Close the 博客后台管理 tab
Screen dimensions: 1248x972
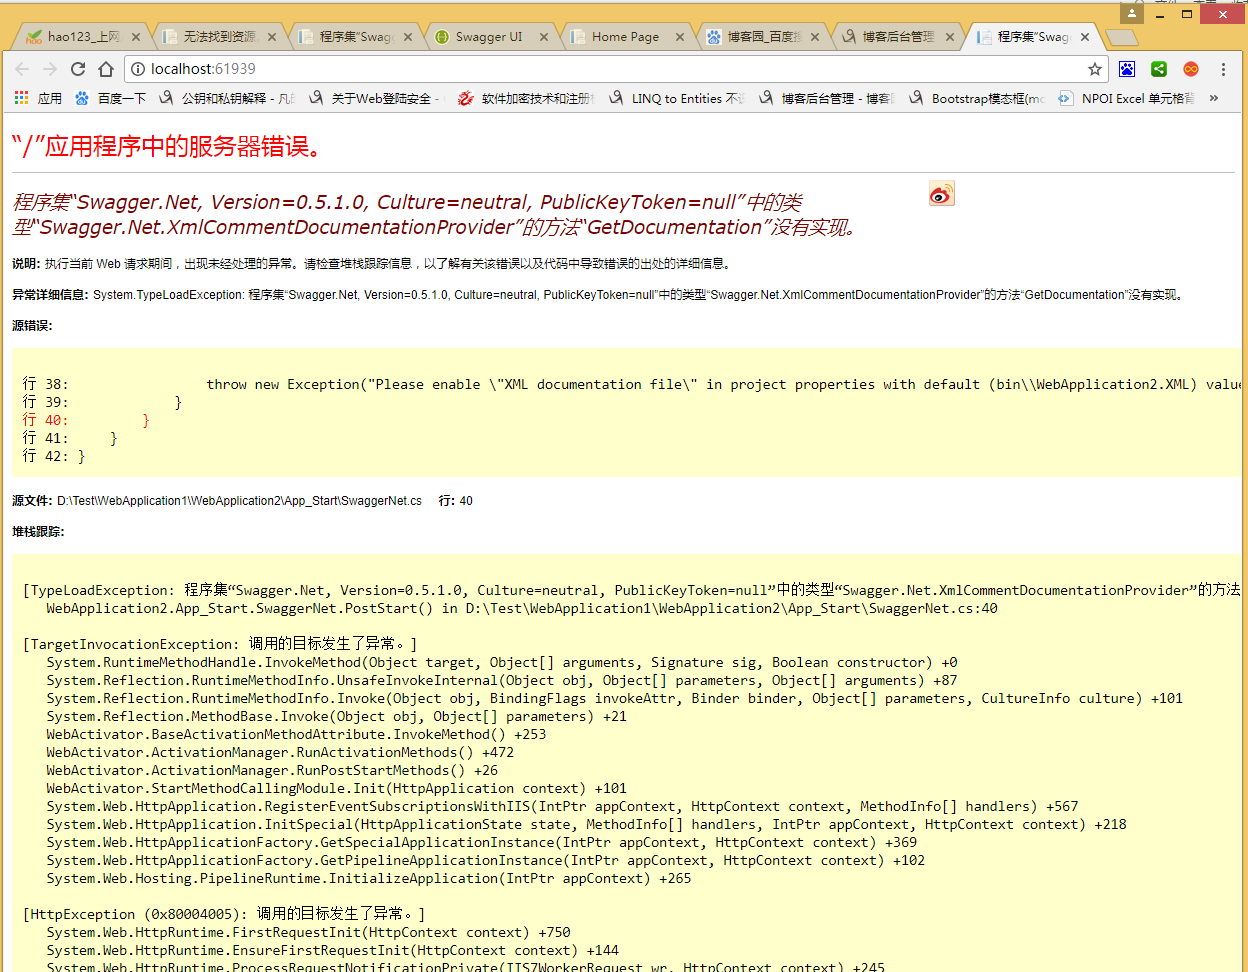[x=950, y=37]
